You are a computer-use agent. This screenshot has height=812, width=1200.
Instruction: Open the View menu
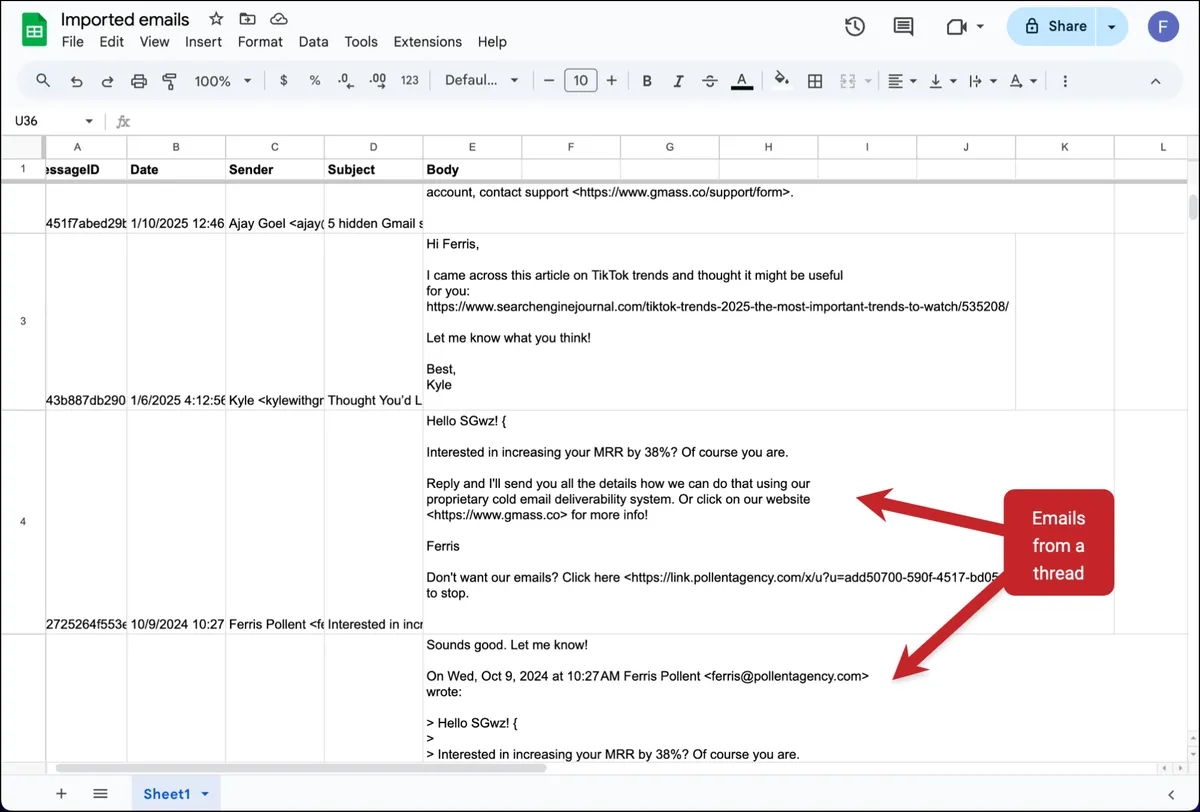(x=154, y=42)
